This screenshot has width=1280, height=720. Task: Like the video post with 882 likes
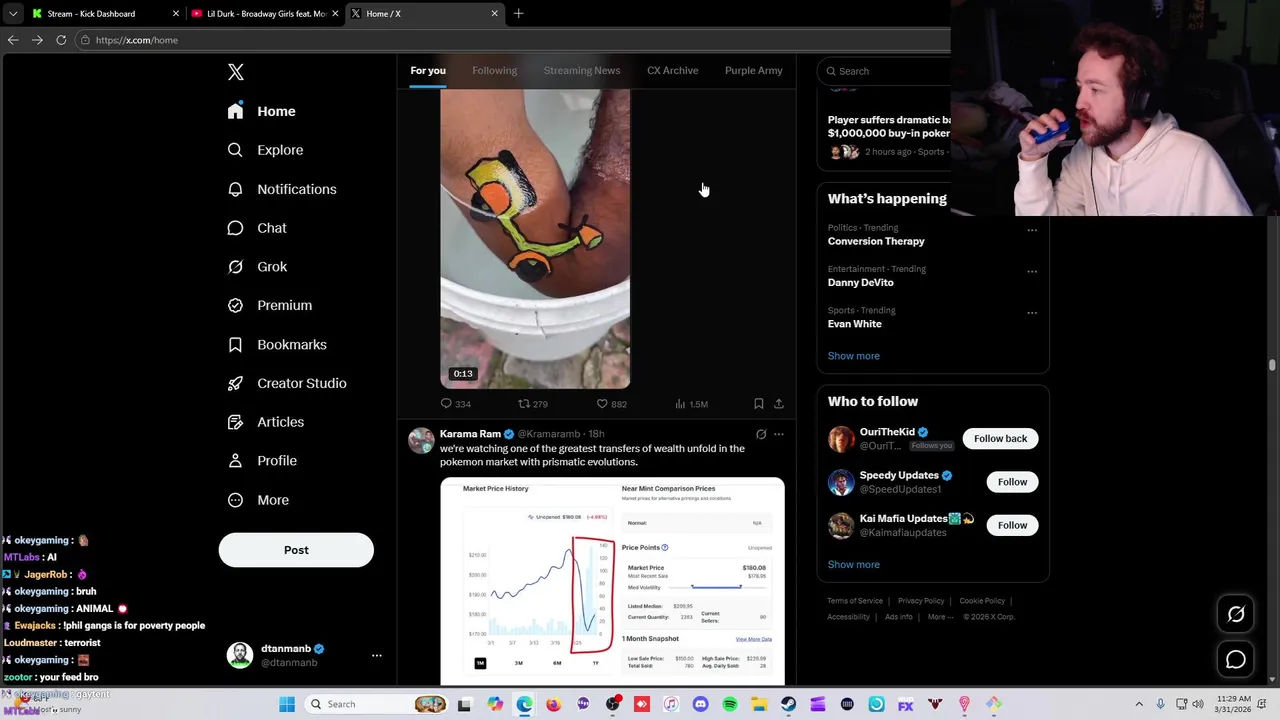611,404
